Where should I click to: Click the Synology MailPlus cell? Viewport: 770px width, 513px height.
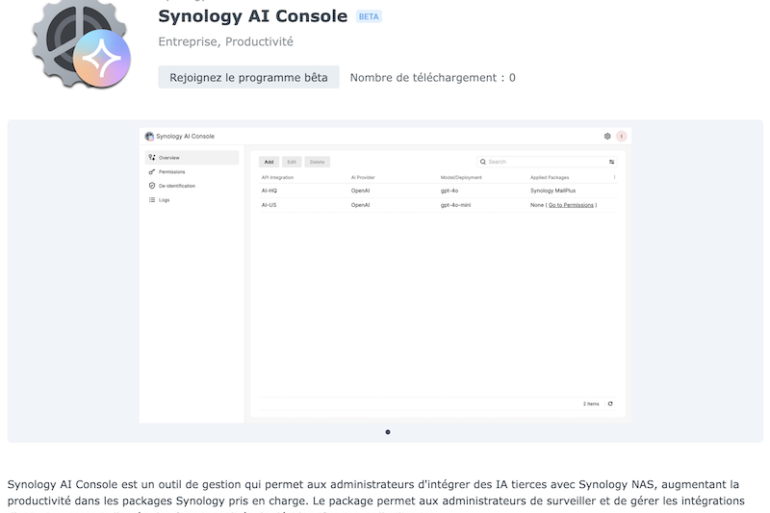[x=553, y=190]
